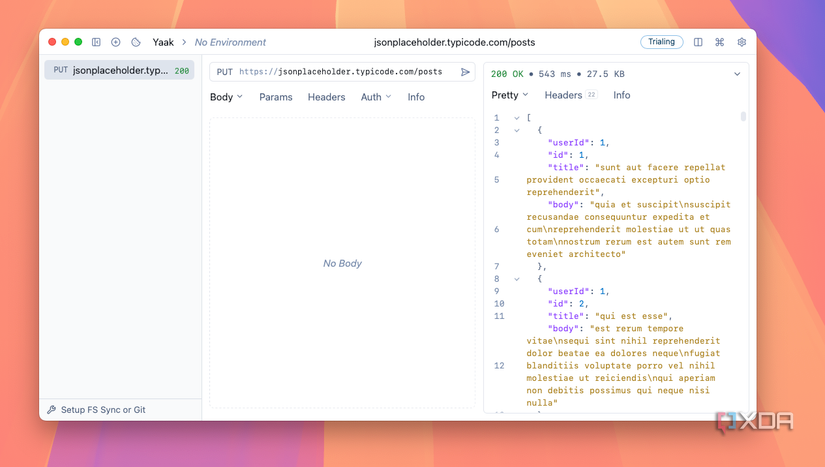825x467 pixels.
Task: Collapse the JSON object on line 2
Action: 517,130
